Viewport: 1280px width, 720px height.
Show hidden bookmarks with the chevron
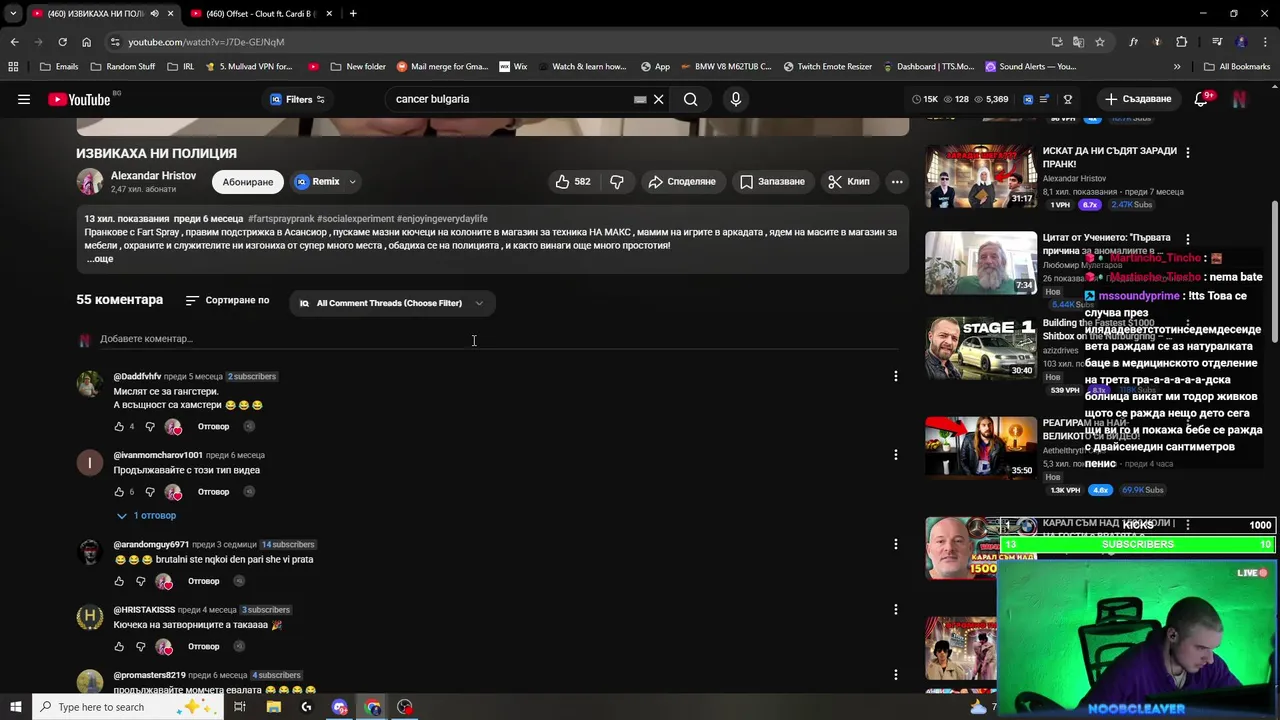(1177, 67)
